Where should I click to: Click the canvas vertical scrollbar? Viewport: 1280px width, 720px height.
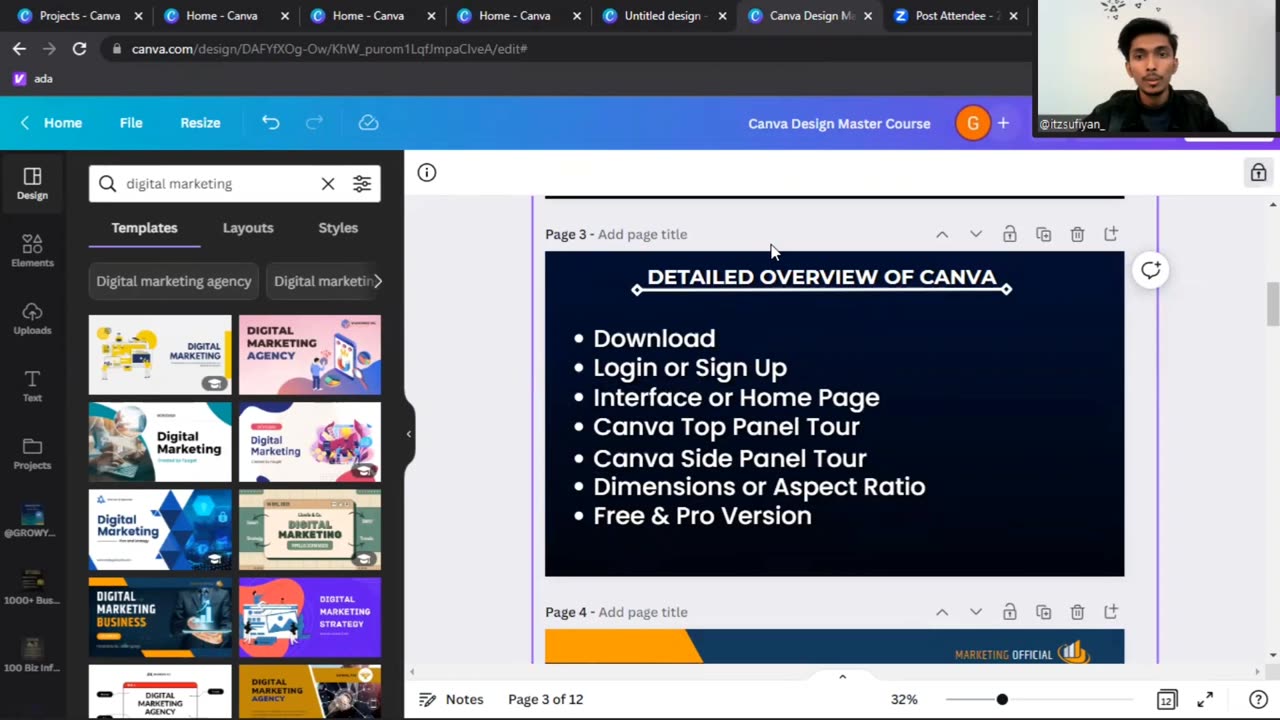pyautogui.click(x=1272, y=304)
